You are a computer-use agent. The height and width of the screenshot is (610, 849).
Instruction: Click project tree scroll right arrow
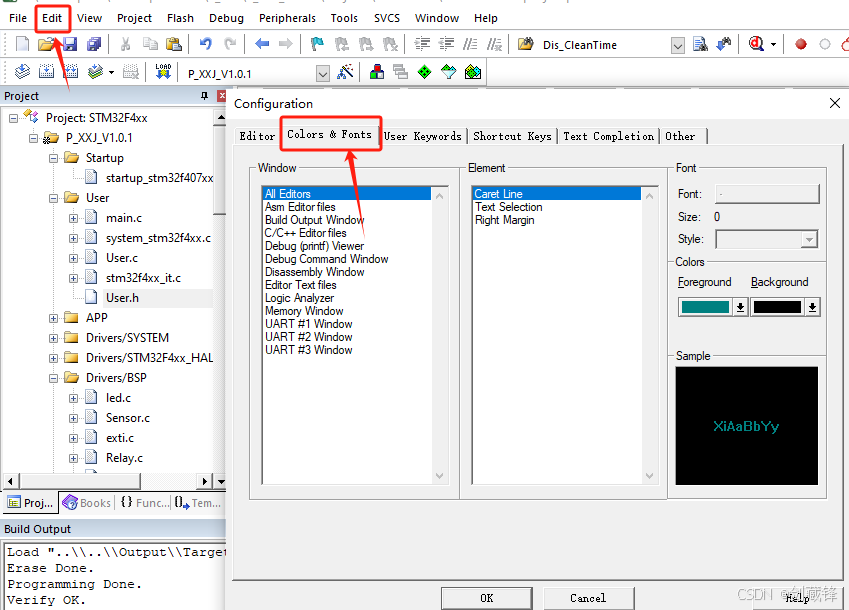[204, 481]
